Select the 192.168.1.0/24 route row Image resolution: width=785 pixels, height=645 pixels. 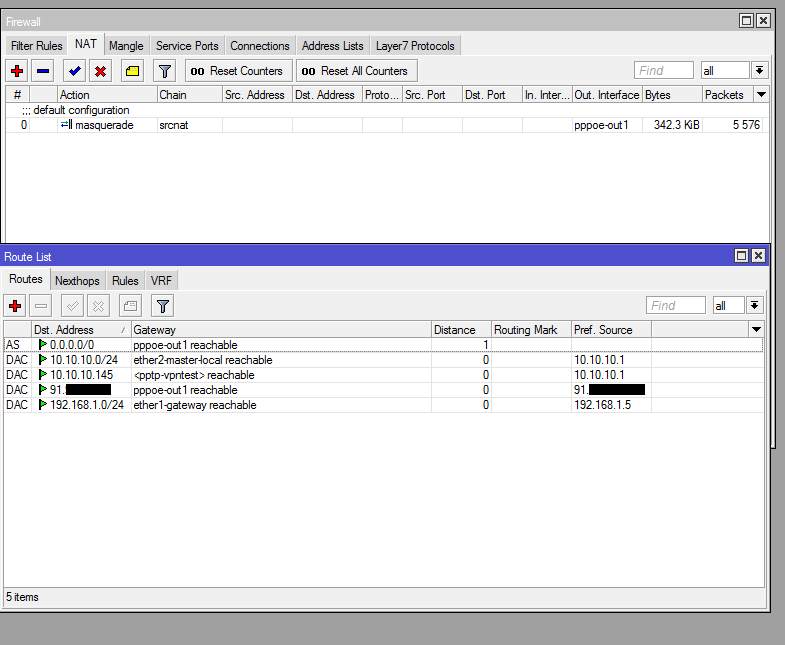pyautogui.click(x=383, y=405)
